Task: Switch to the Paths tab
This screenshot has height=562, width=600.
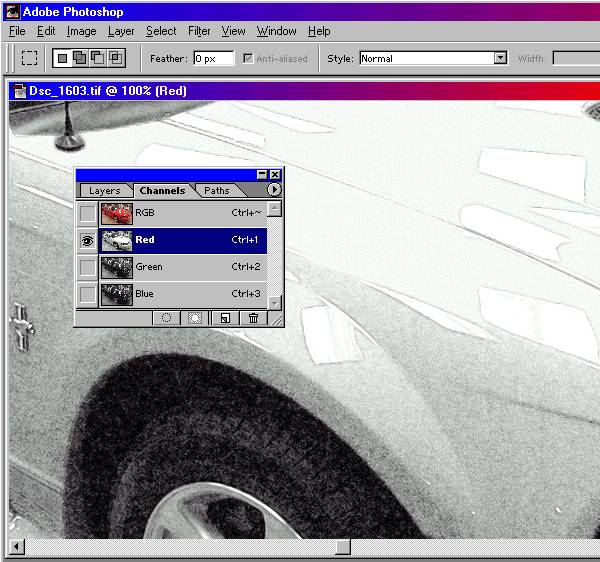Action: (217, 190)
